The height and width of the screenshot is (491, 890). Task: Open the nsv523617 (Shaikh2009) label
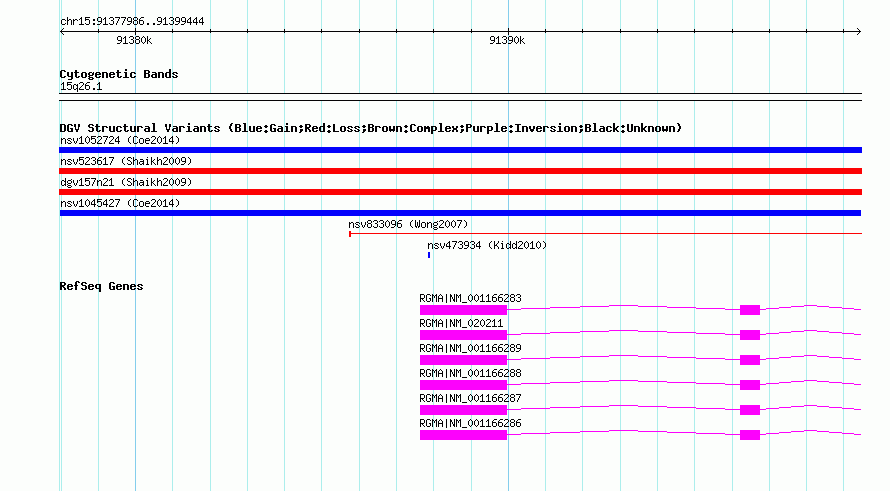[126, 161]
